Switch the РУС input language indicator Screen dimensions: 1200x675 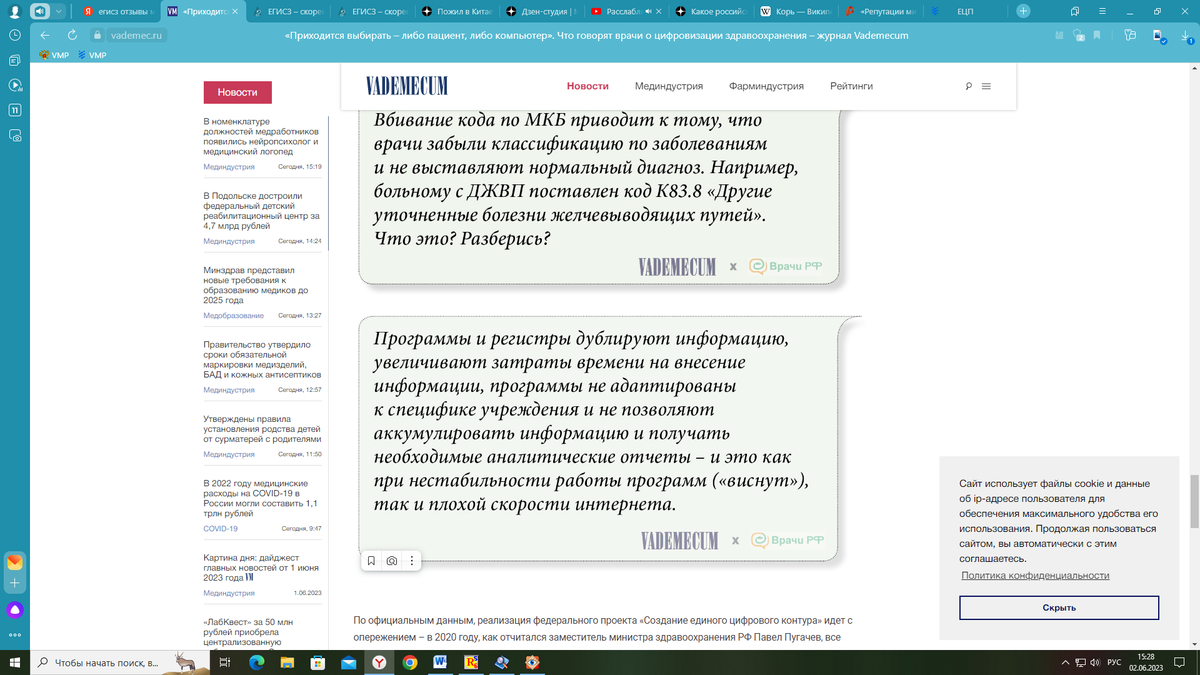tap(1112, 662)
